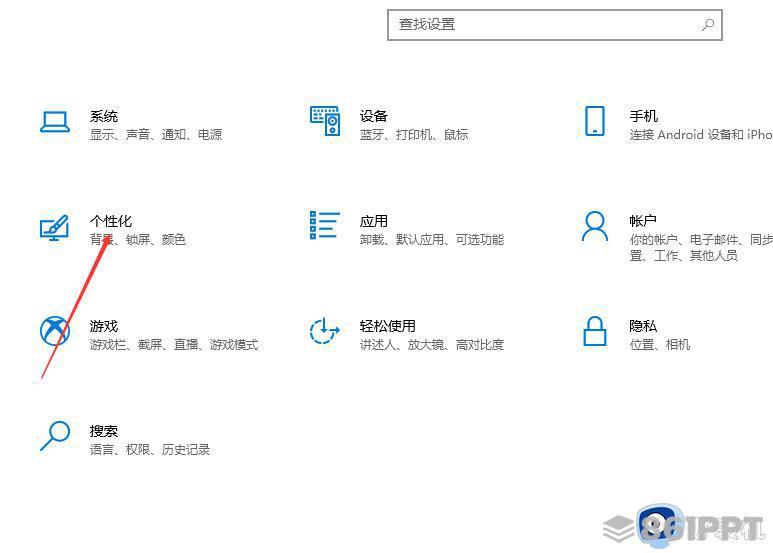Click the Privacy padlock icon
This screenshot has height=553, width=773.
pos(595,331)
